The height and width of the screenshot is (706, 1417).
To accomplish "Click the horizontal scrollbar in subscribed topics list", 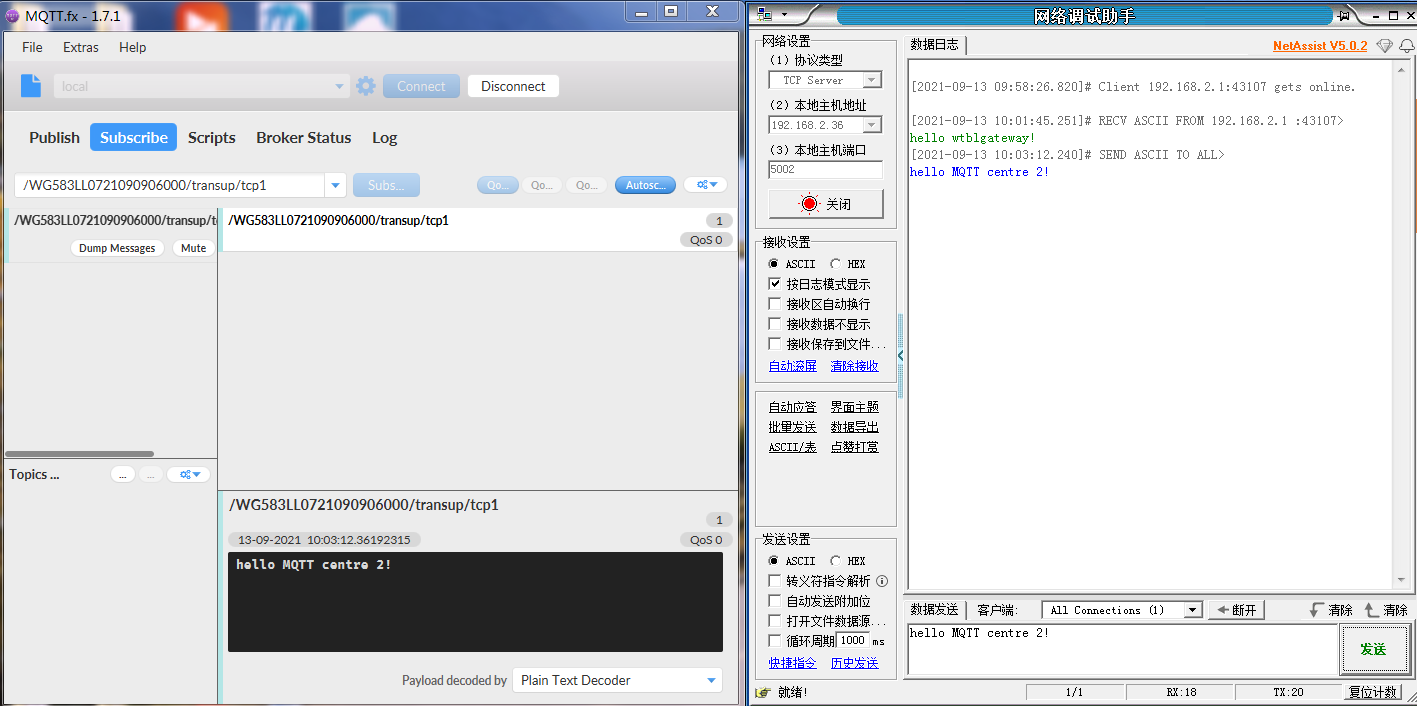I will point(80,454).
